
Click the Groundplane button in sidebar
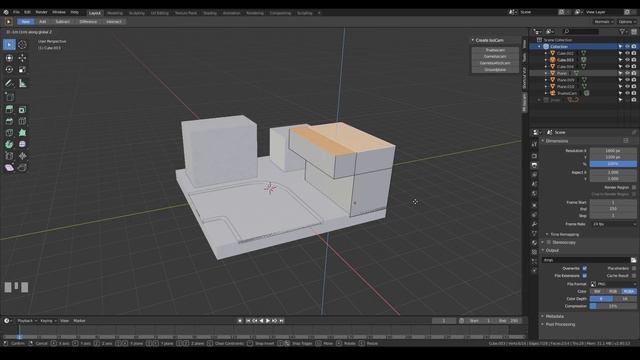pos(495,70)
